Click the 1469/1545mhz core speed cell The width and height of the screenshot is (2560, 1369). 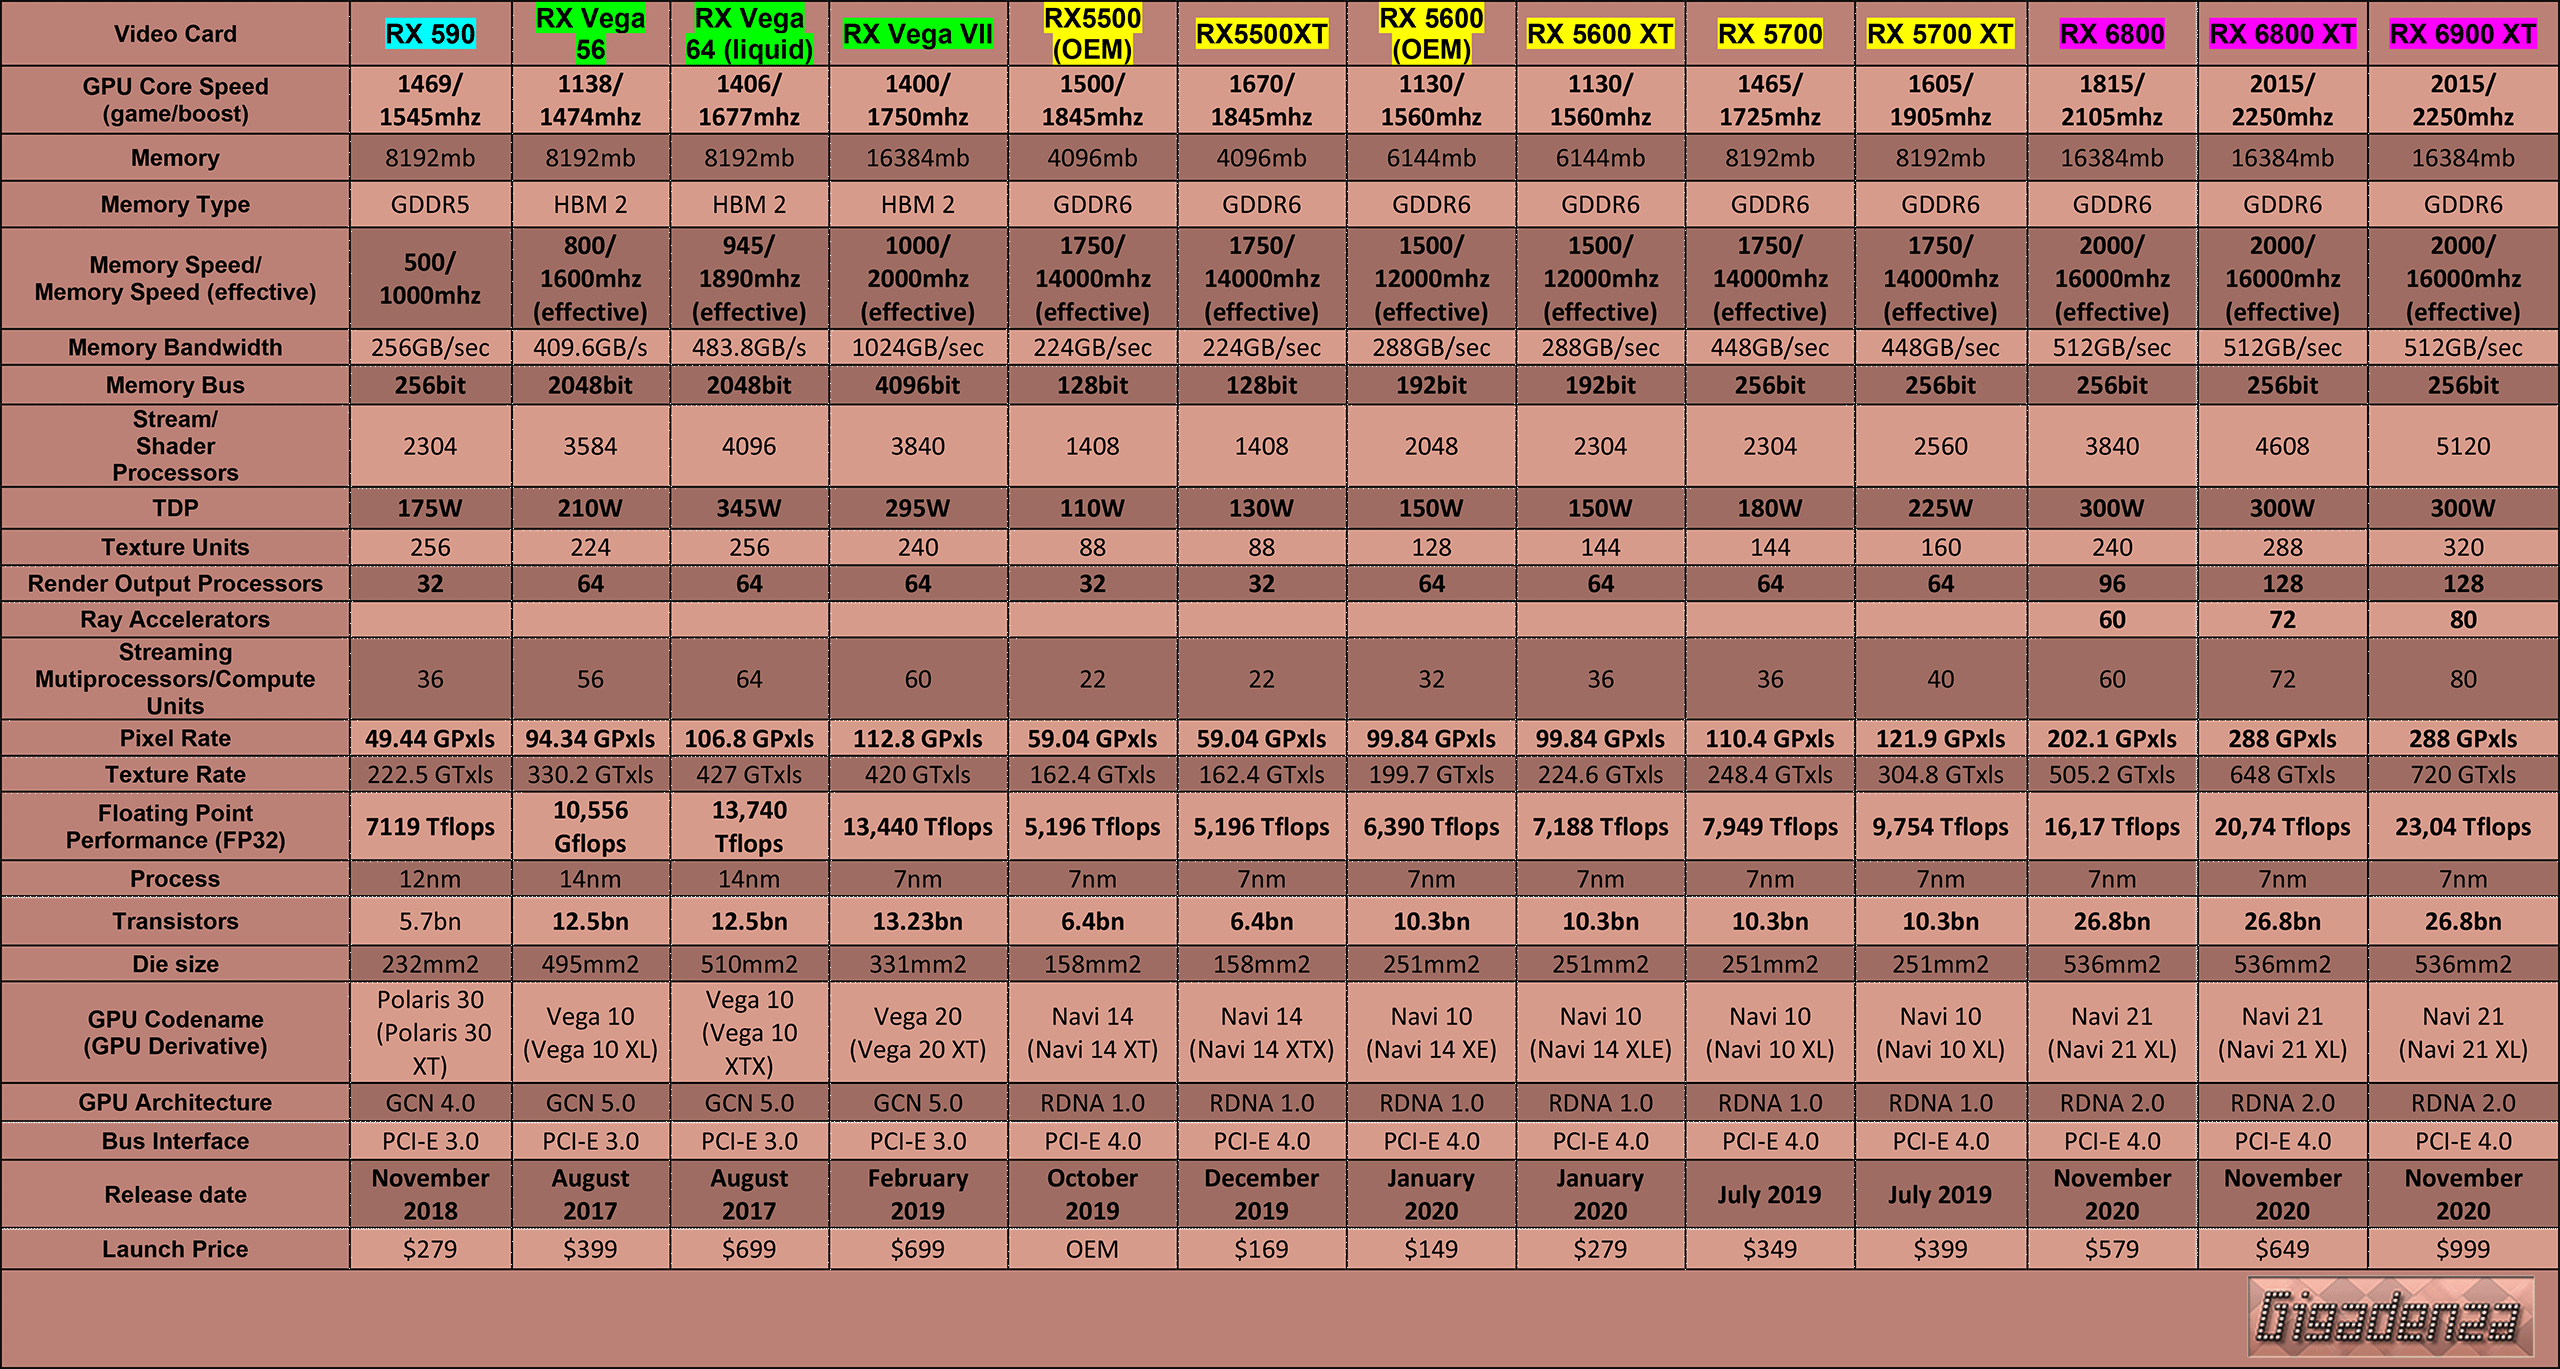click(430, 100)
